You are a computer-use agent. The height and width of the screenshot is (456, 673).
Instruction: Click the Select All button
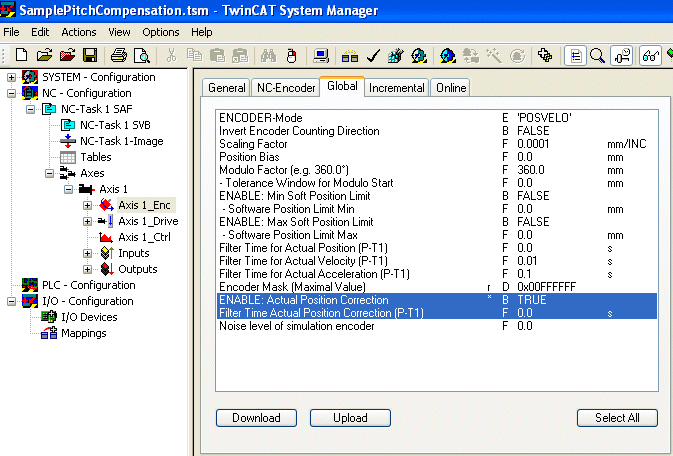(617, 418)
